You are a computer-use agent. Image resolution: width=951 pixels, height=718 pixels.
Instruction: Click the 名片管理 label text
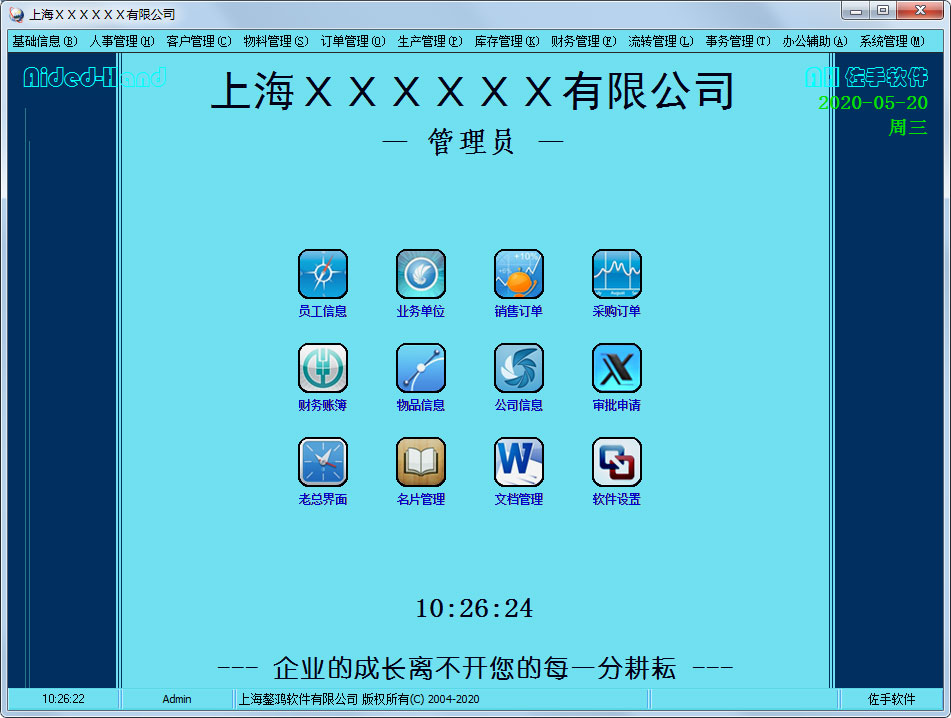[x=421, y=500]
